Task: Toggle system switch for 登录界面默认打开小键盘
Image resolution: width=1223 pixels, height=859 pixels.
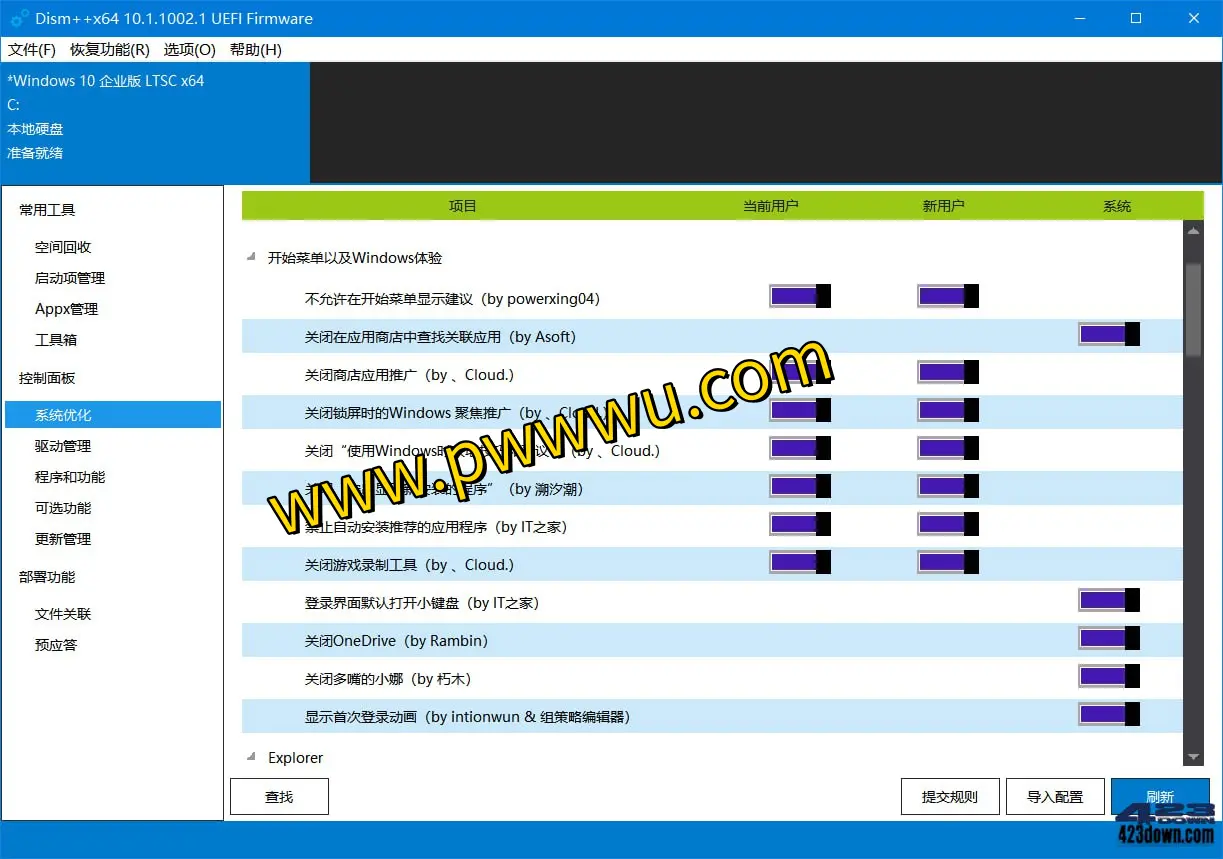Action: click(1109, 600)
